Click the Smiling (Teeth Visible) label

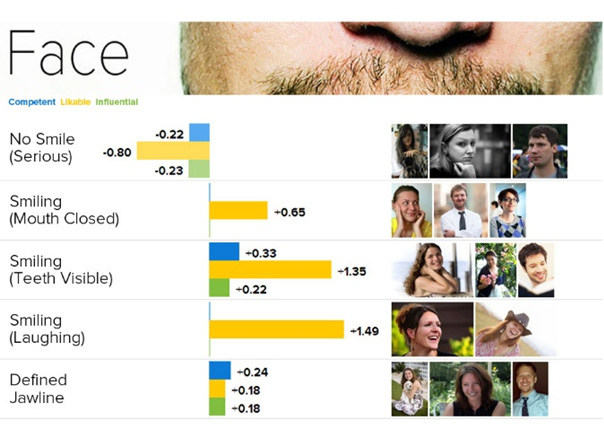pyautogui.click(x=61, y=270)
